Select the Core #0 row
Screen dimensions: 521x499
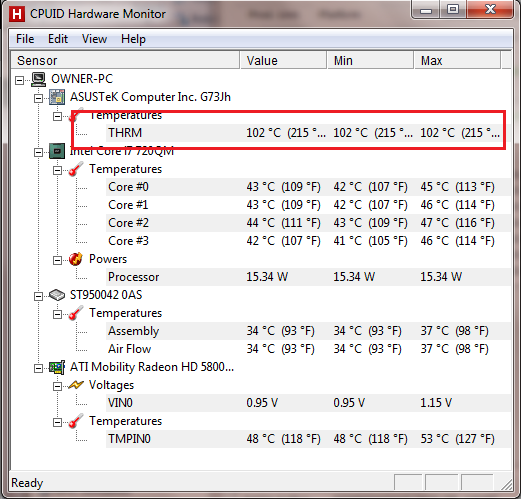tap(308, 187)
